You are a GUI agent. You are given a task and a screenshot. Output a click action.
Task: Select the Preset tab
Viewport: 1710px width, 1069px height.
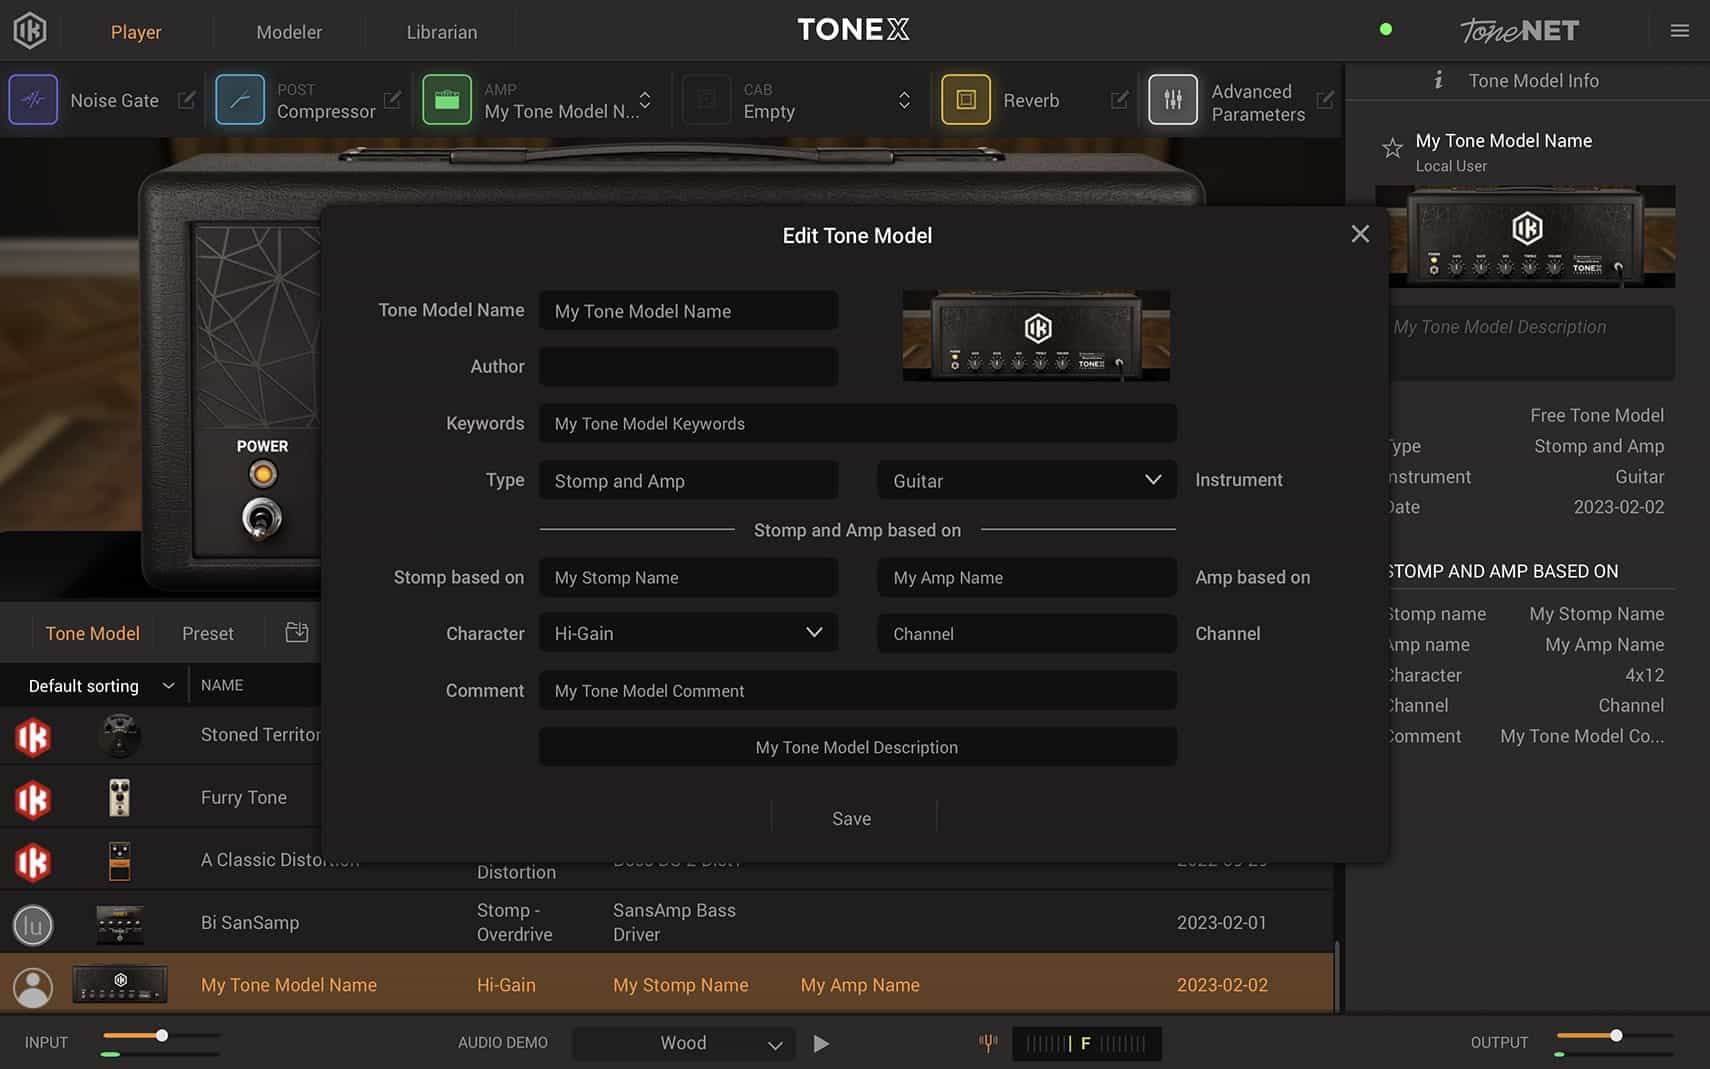(208, 633)
